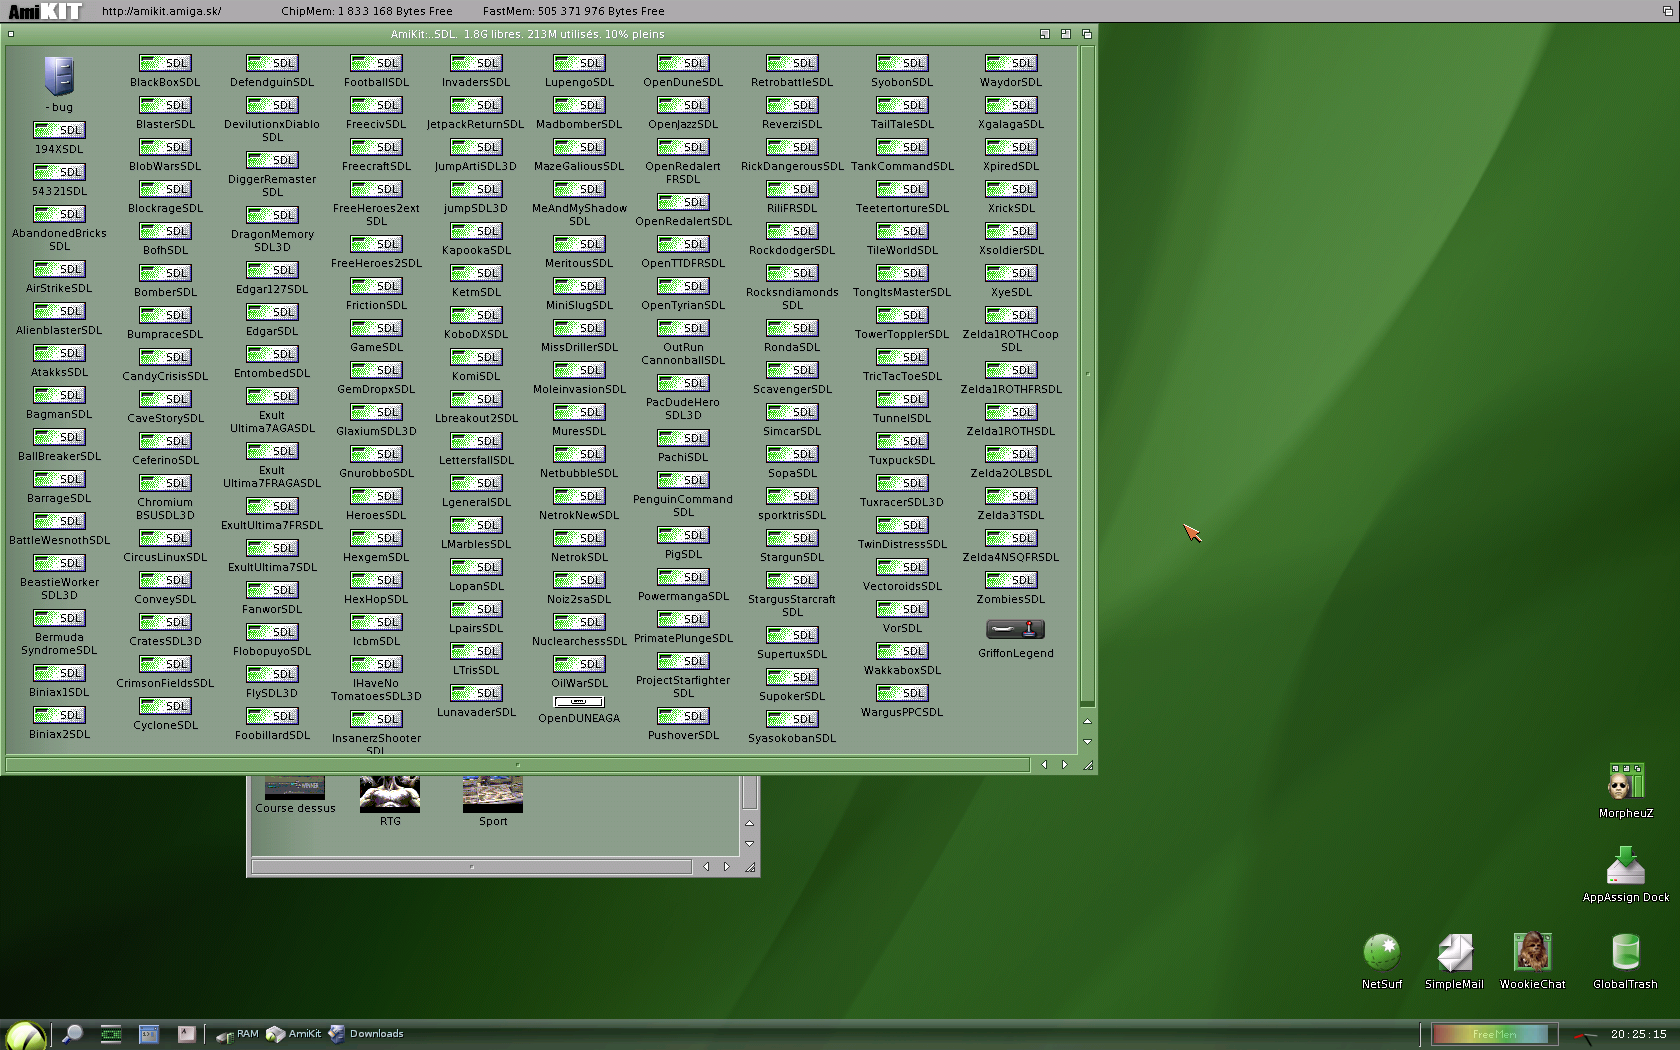Viewport: 1680px width, 1050px height.
Task: Click the SDL window title bar text
Action: coord(527,34)
